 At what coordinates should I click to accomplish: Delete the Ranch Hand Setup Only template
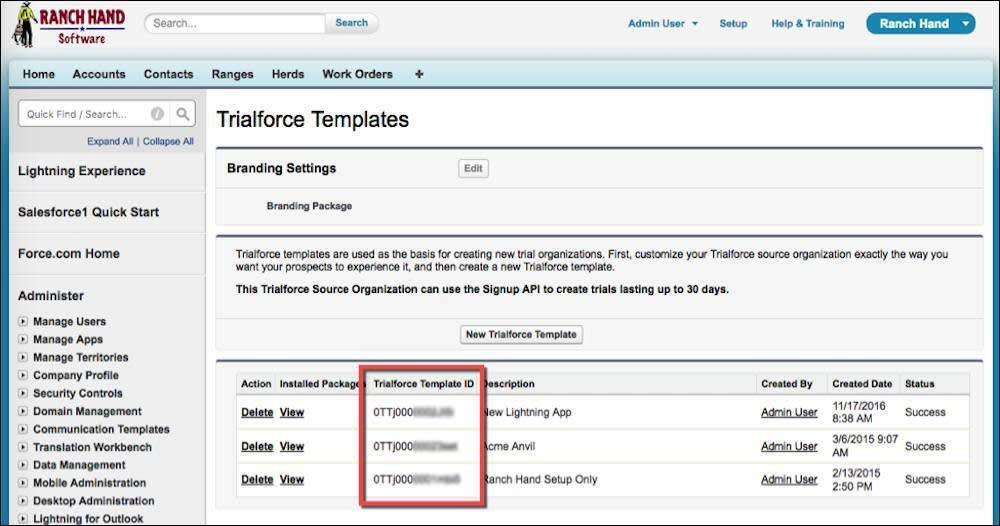click(x=257, y=479)
